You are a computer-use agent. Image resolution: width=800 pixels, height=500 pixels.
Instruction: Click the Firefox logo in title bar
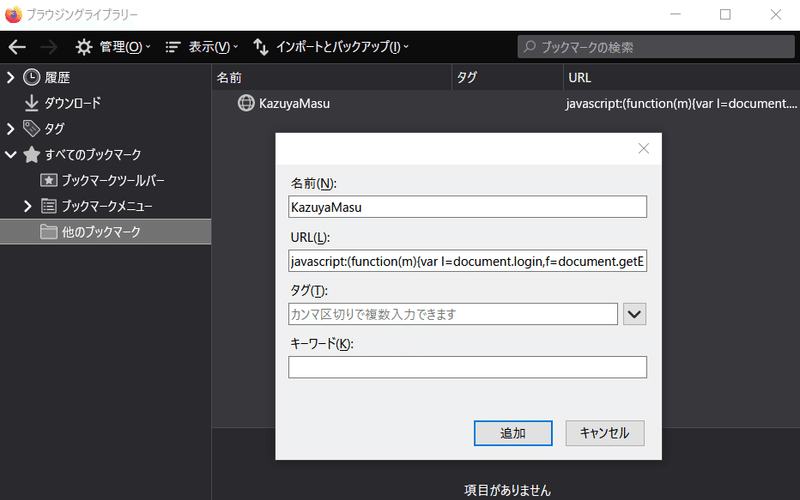tap(13, 14)
